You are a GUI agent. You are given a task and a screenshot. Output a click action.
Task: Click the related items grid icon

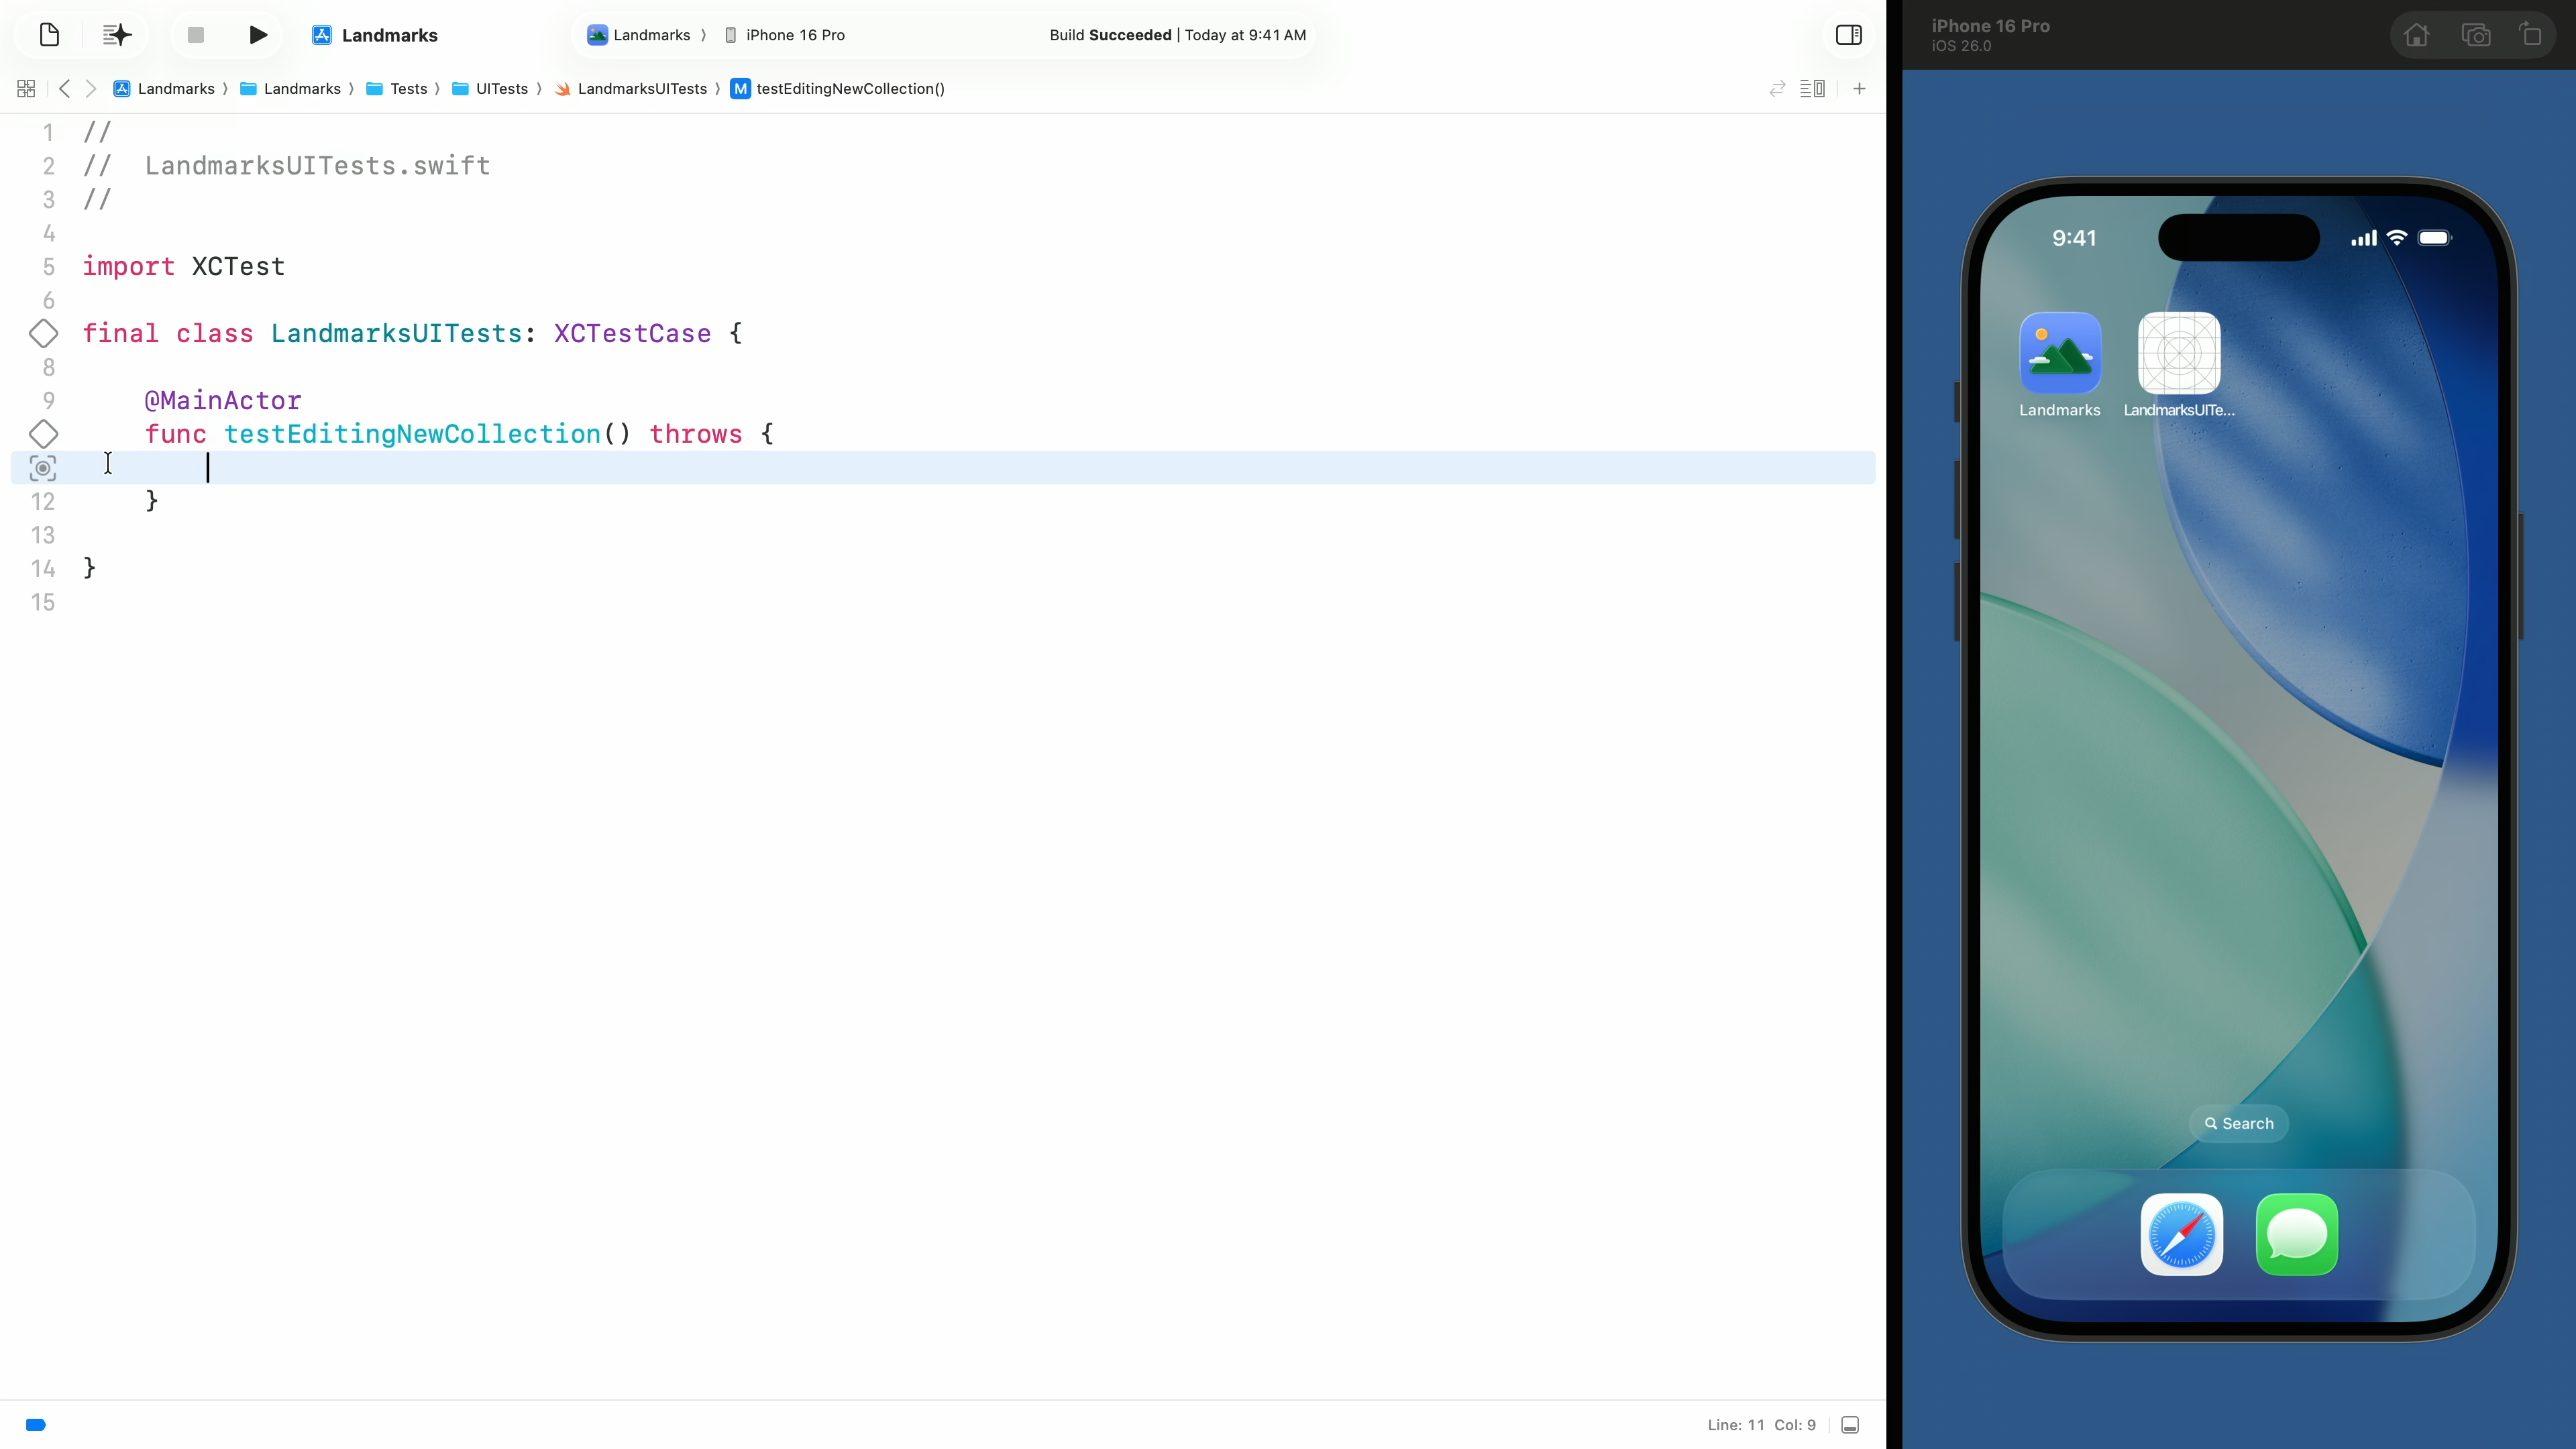coord(26,89)
